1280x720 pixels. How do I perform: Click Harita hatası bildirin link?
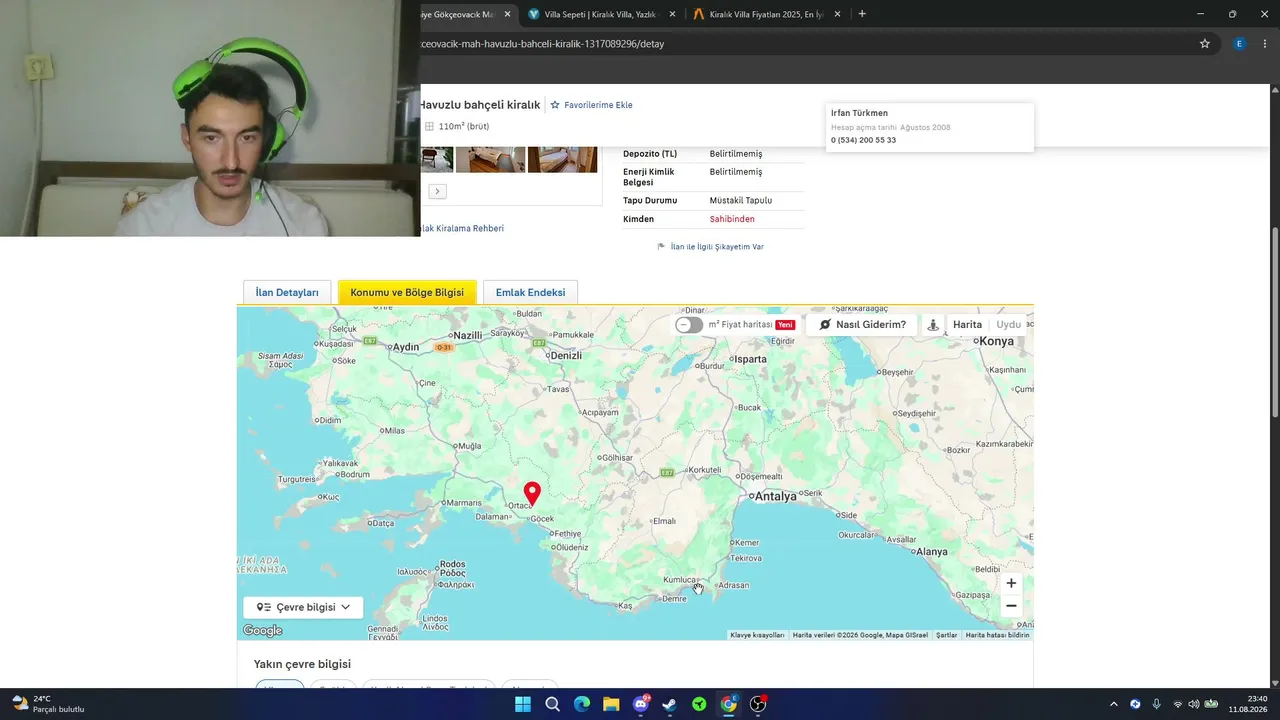click(997, 635)
